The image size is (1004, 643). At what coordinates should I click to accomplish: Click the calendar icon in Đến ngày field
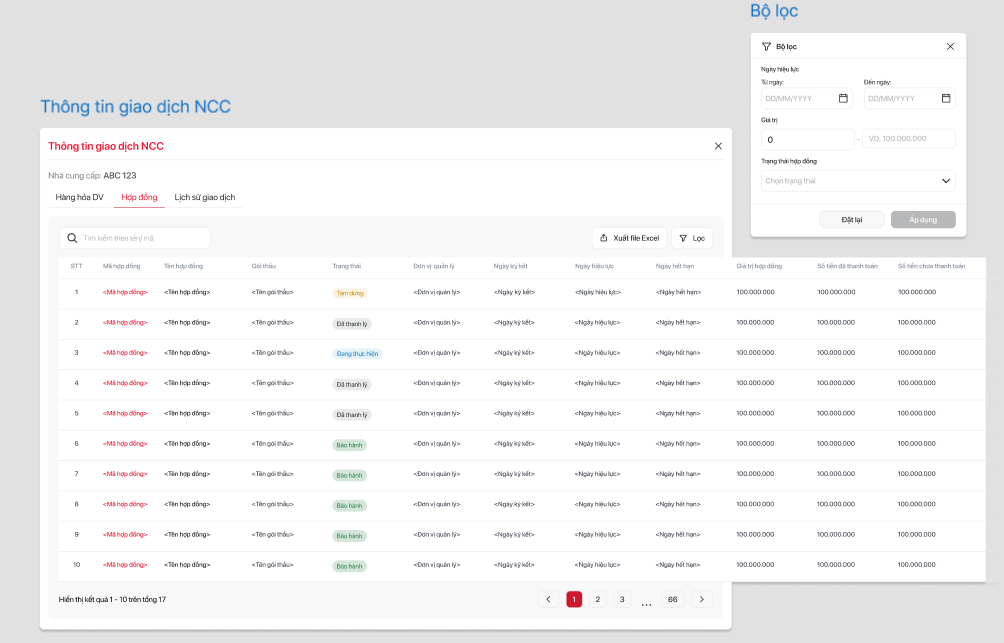tap(945, 98)
